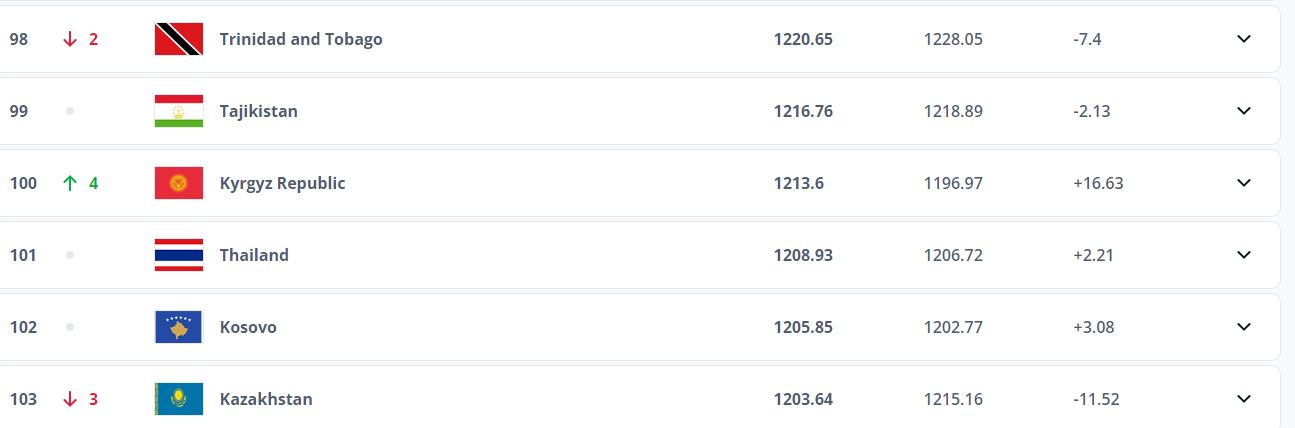Open the Kyrgyz Republic team link
This screenshot has width=1295, height=428.
282,183
